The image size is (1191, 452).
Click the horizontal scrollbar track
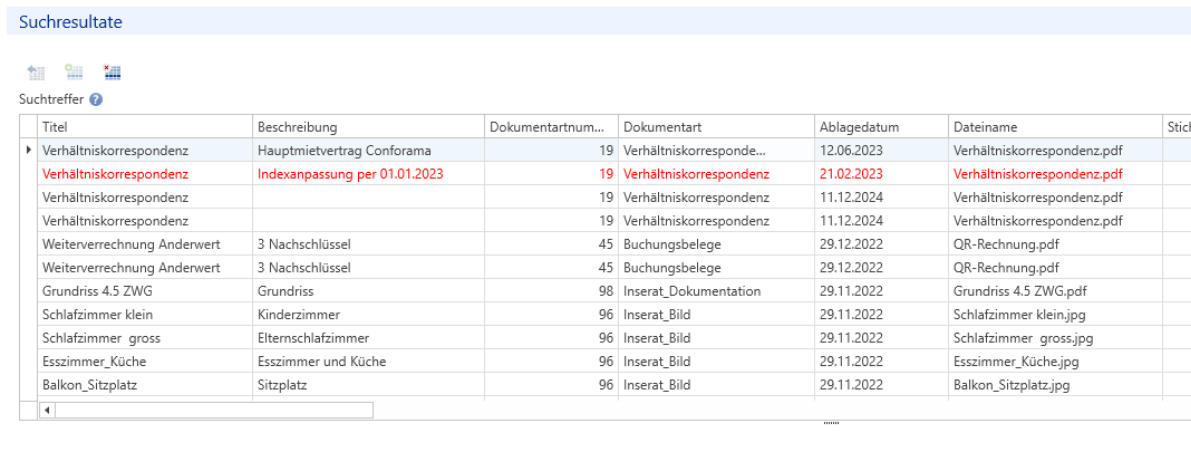point(214,410)
